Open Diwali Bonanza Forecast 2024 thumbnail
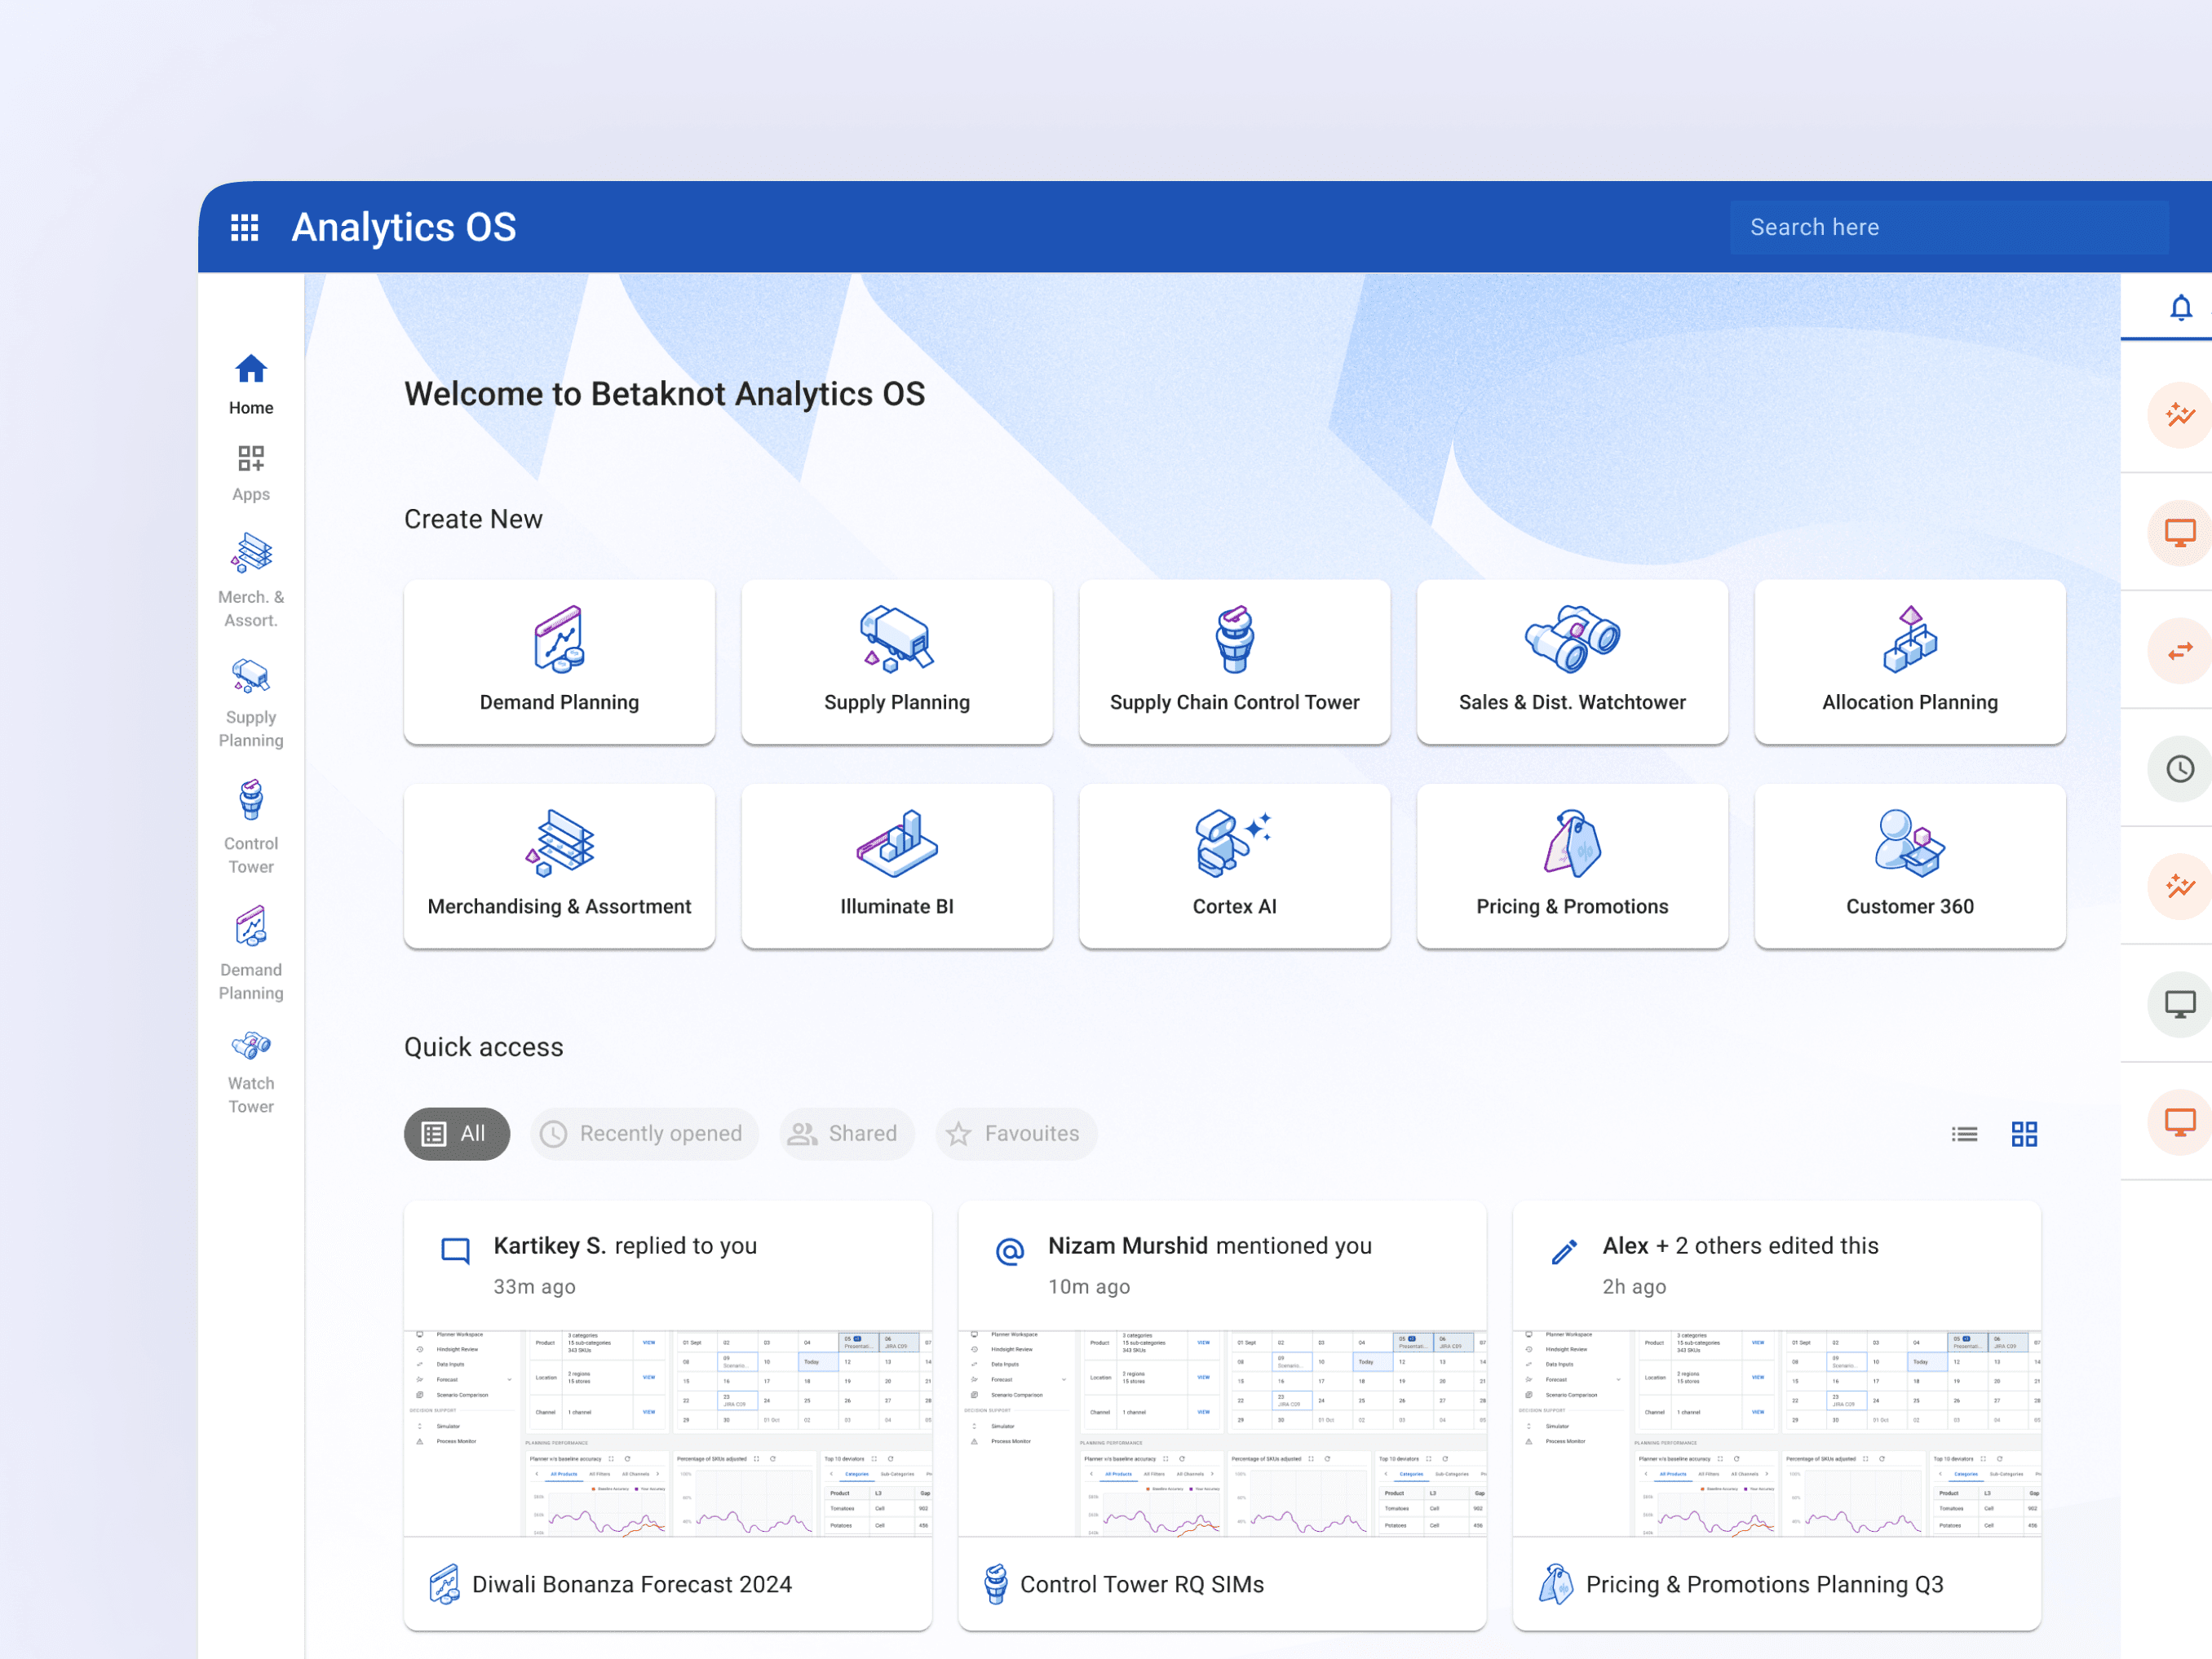 click(x=667, y=1432)
